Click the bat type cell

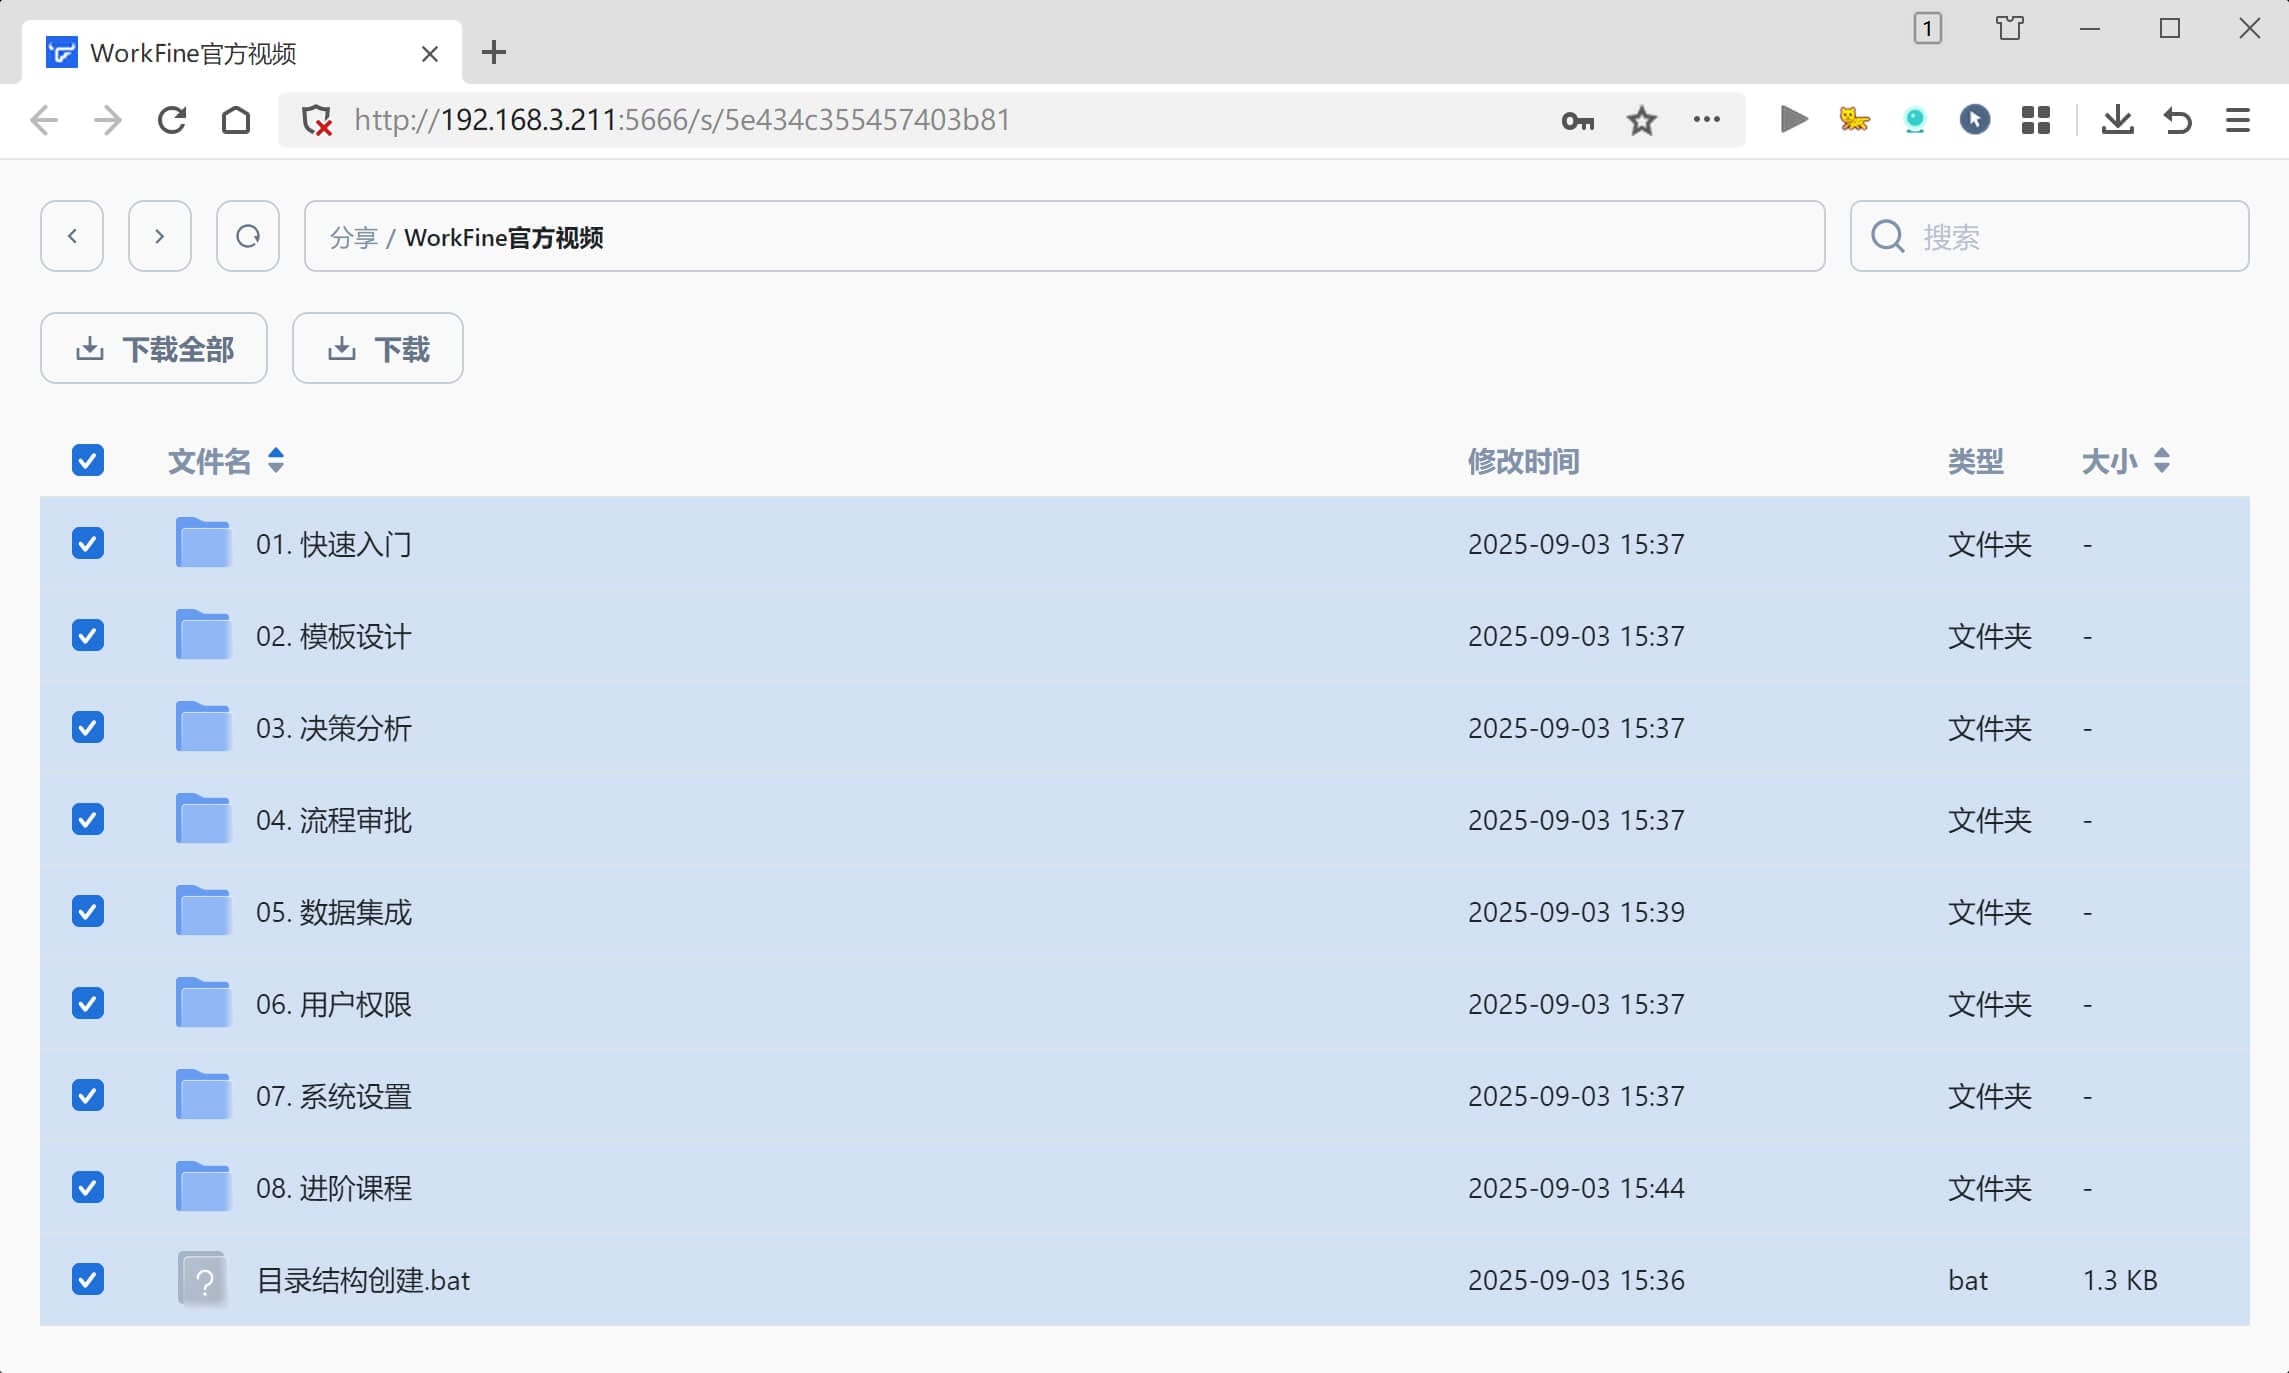(1968, 1280)
